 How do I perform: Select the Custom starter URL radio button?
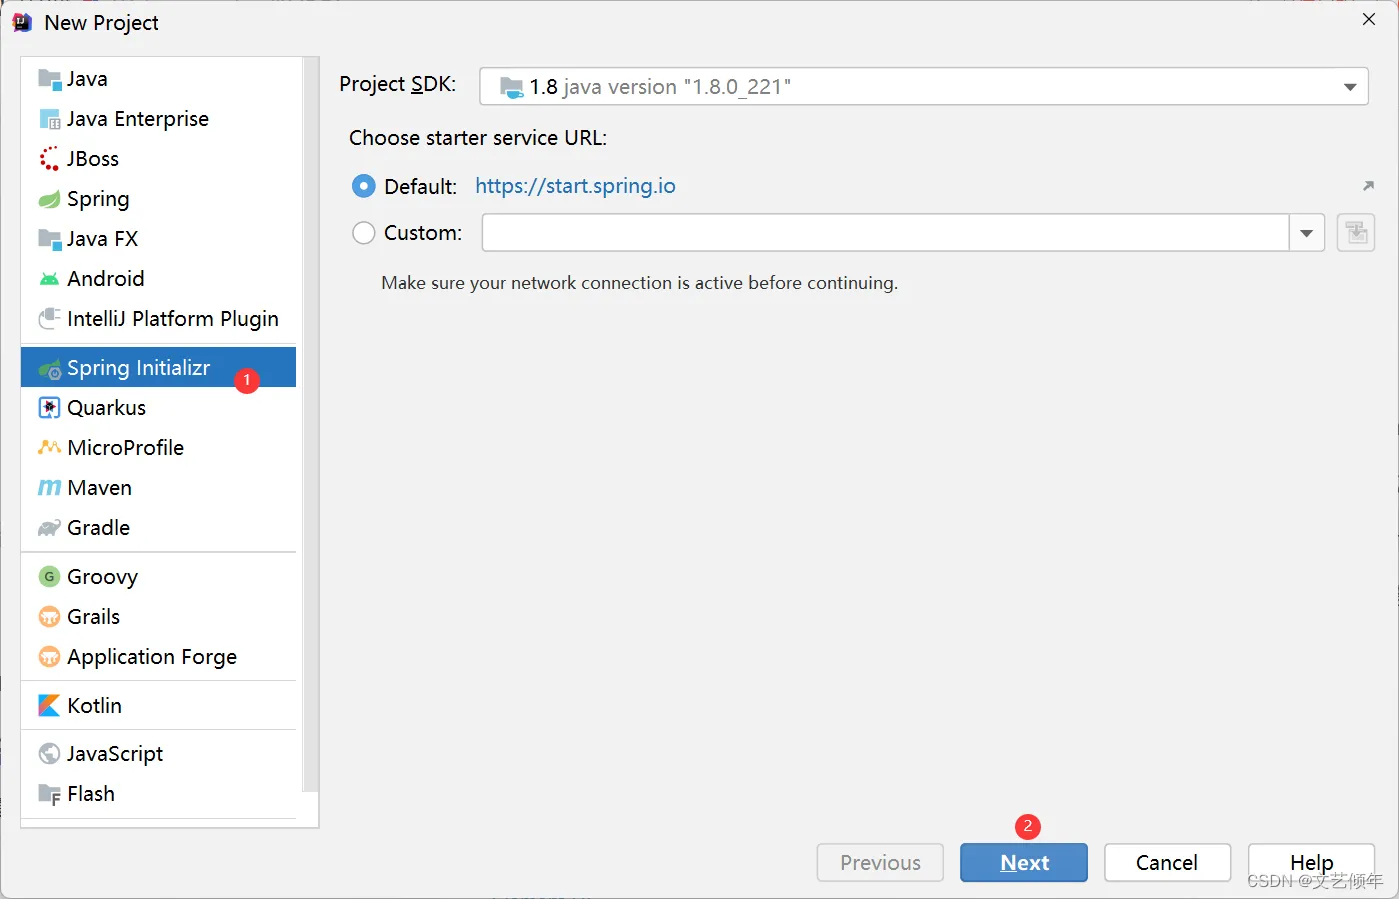[364, 233]
